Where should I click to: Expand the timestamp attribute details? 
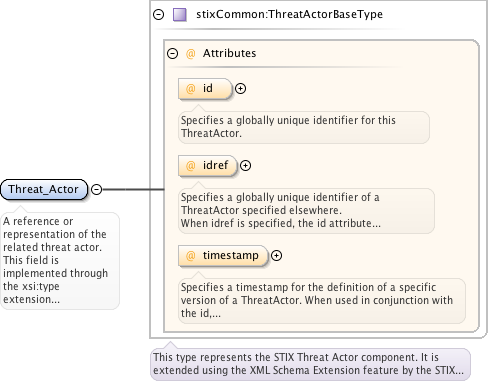click(x=276, y=256)
